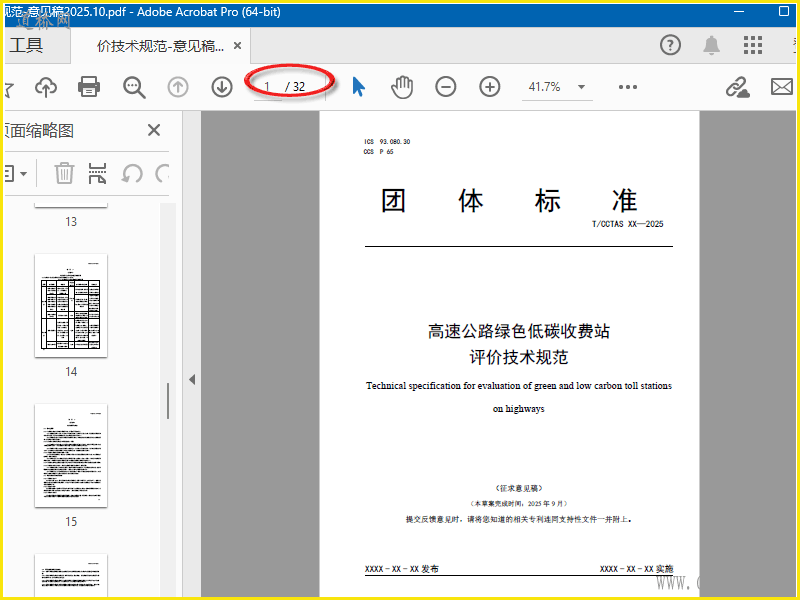Zoom in with plus button
800x600 pixels.
(489, 87)
